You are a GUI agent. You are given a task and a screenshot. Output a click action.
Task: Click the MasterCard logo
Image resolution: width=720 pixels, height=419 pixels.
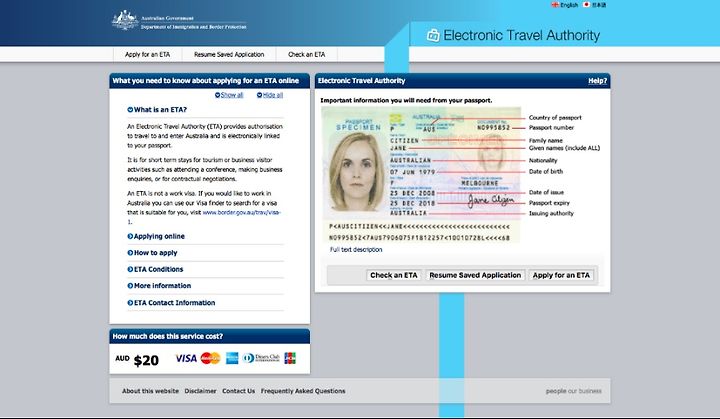click(210, 358)
